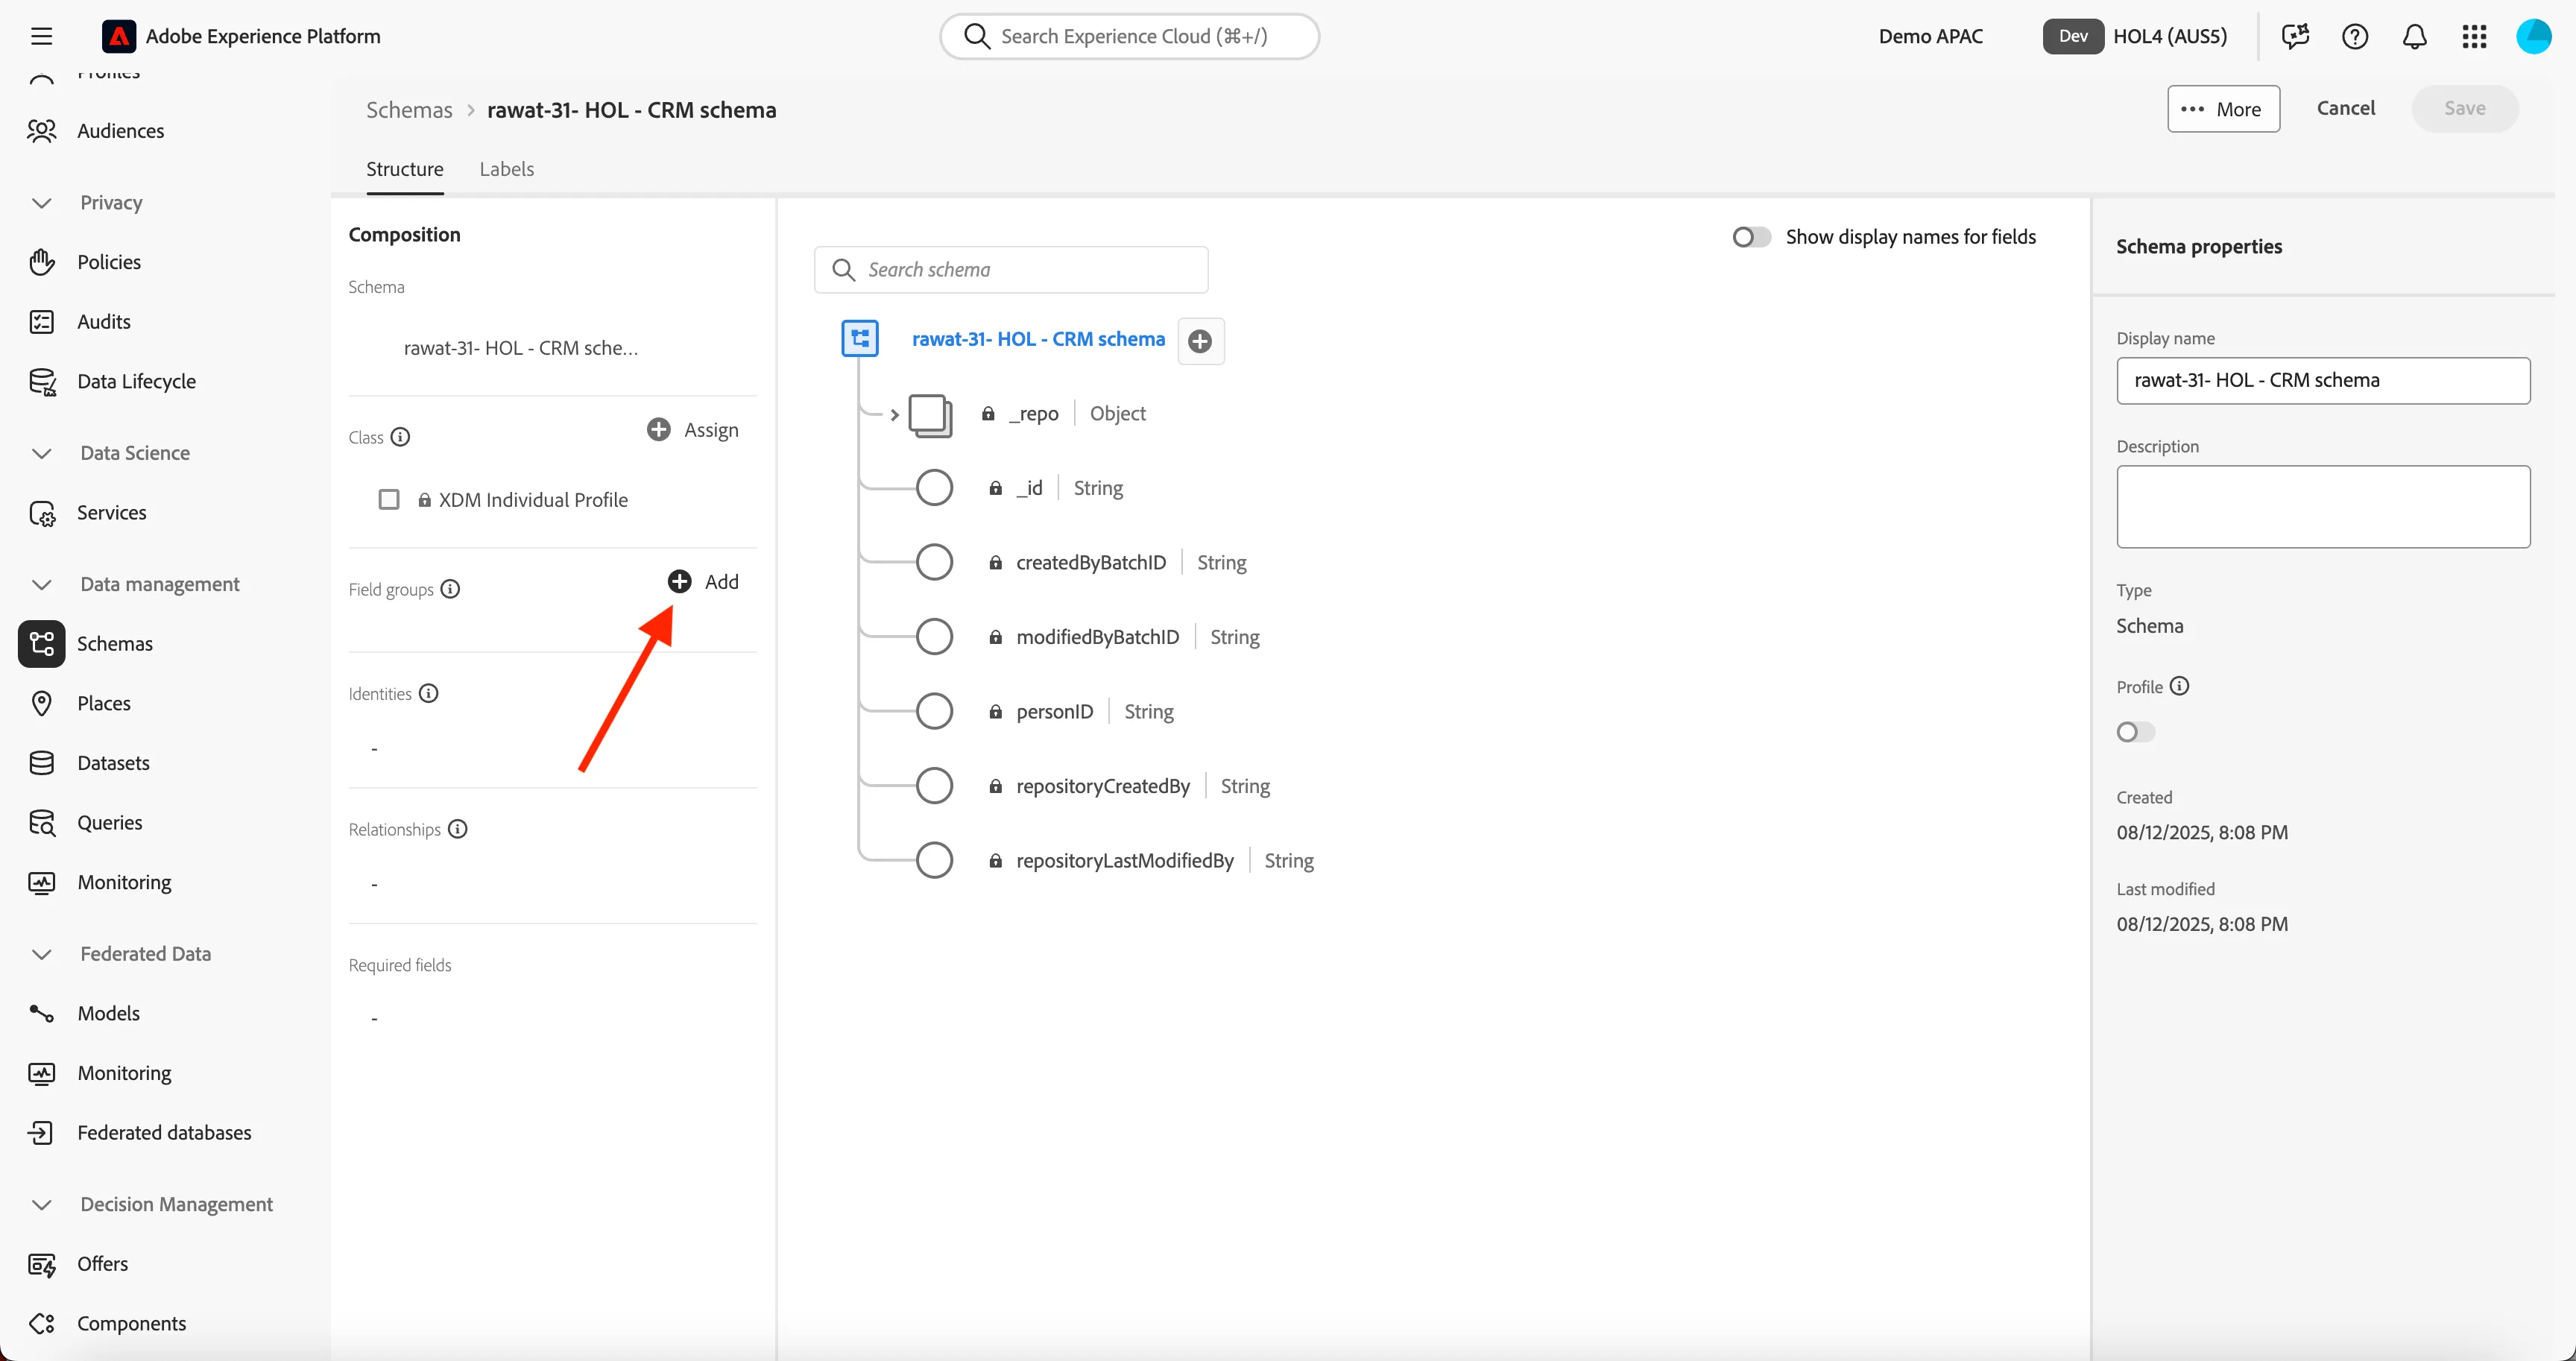
Task: Open the hamburger navigation menu
Action: click(41, 36)
